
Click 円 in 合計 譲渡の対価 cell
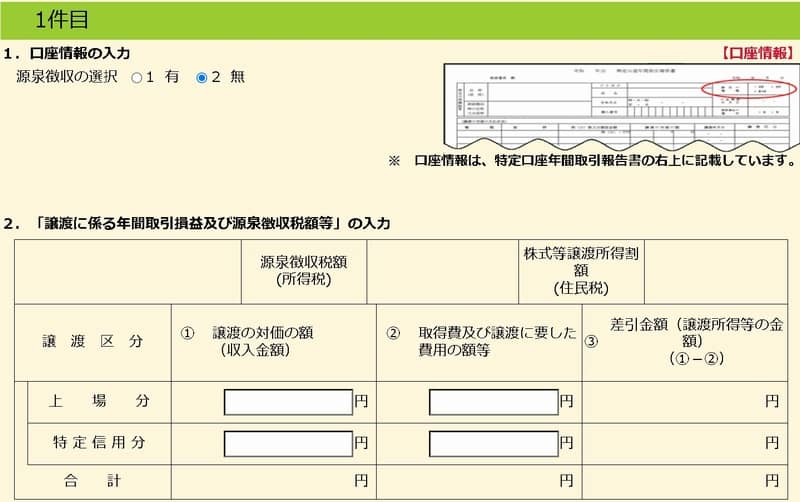coord(361,481)
